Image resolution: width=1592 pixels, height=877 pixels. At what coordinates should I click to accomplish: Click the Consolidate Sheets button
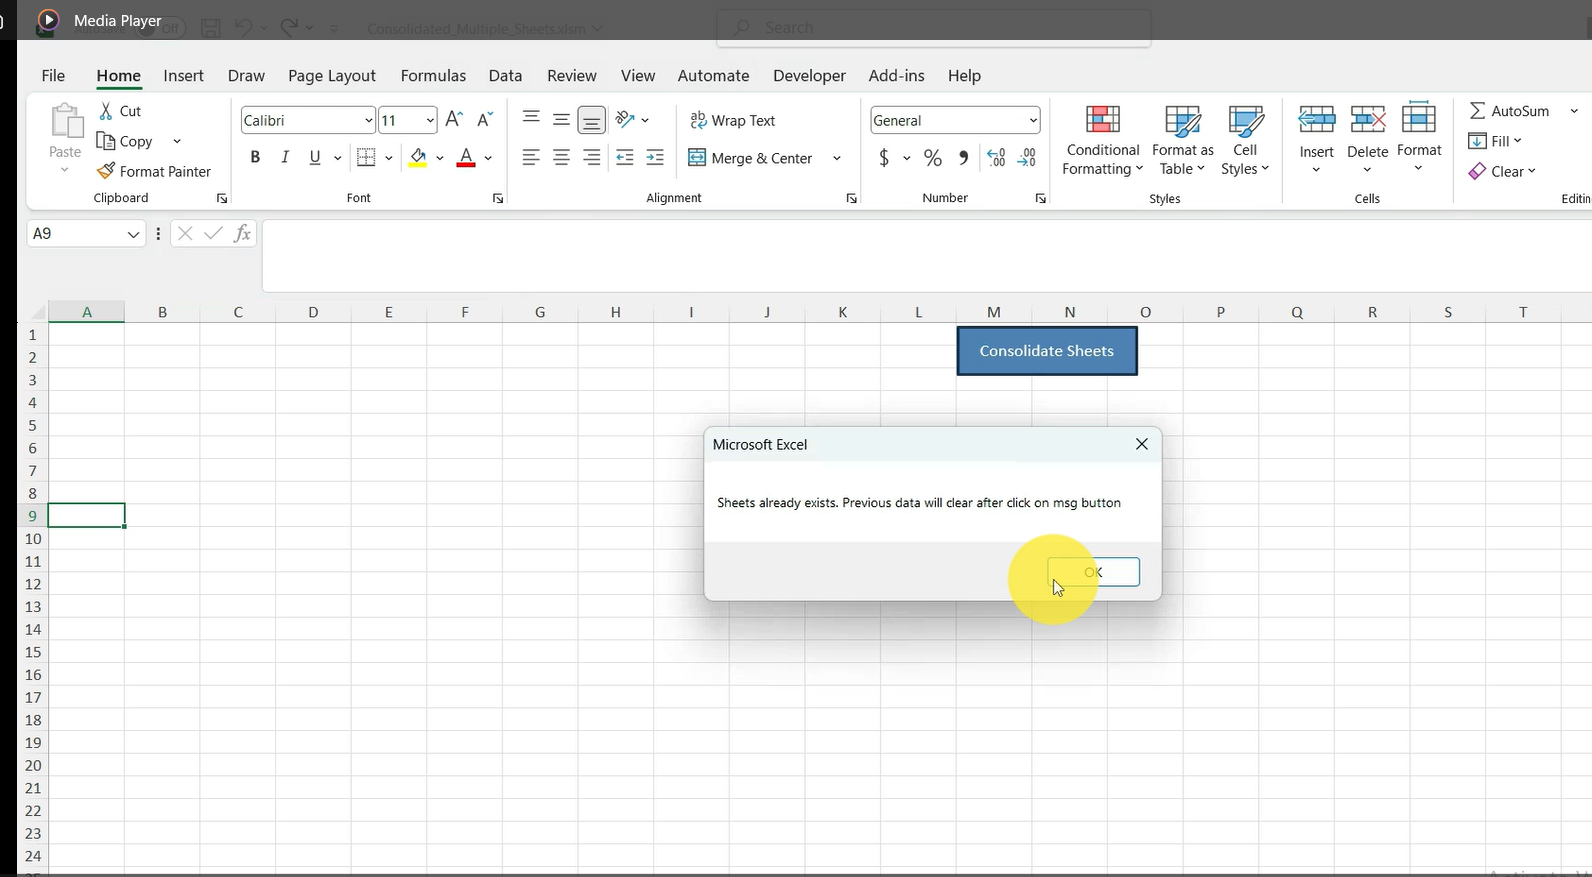(x=1046, y=351)
